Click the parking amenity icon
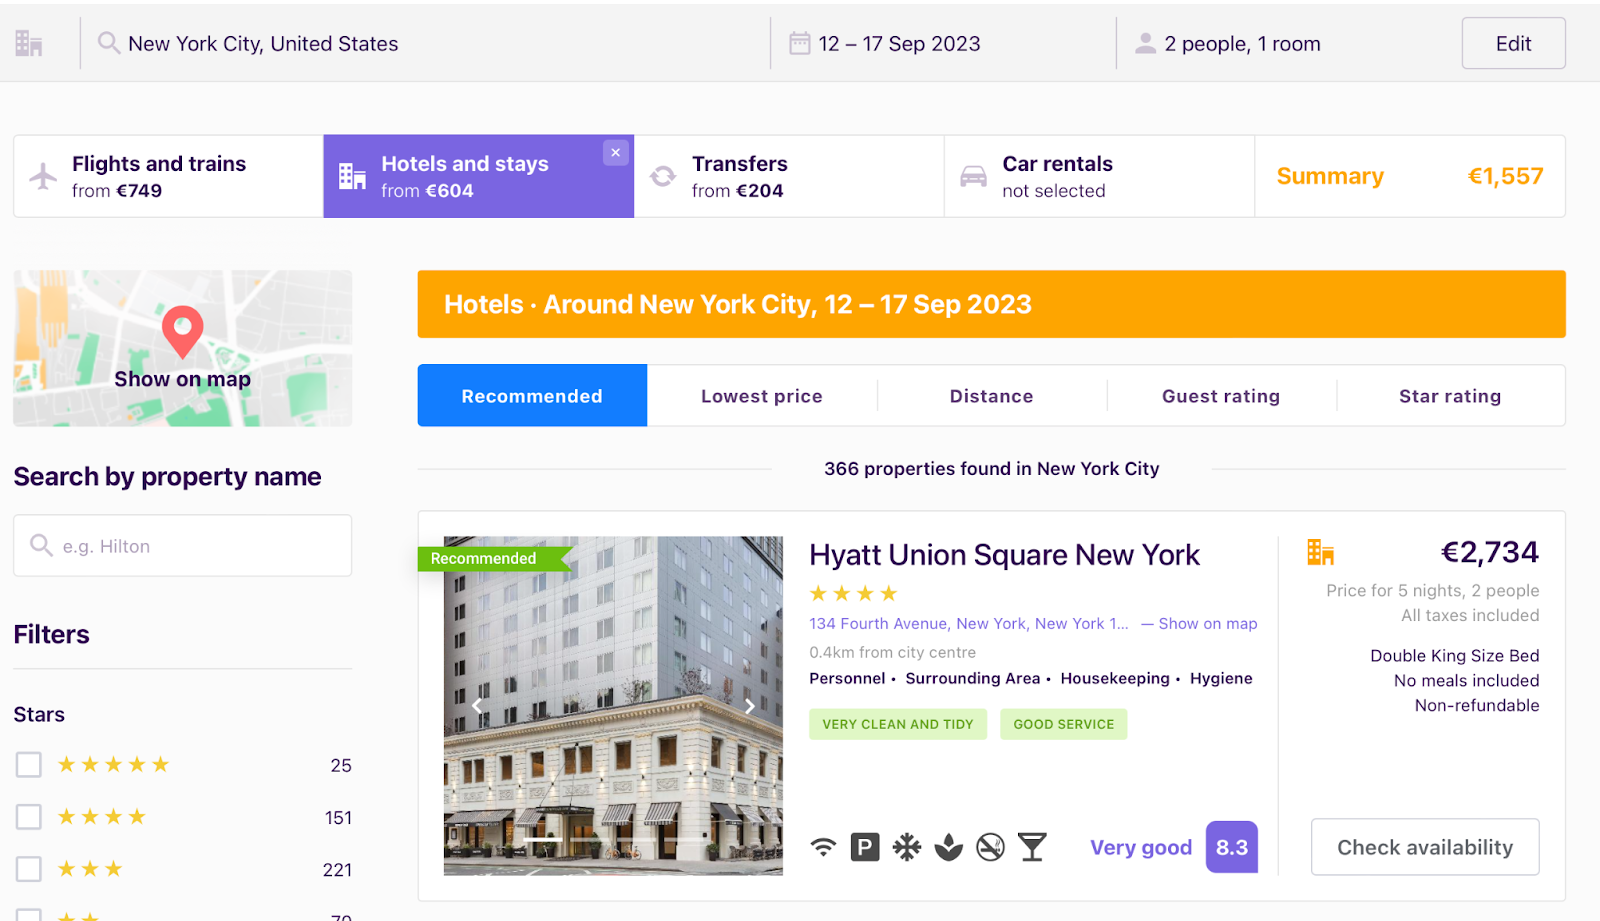Screen dimensions: 1600x921 [865, 847]
